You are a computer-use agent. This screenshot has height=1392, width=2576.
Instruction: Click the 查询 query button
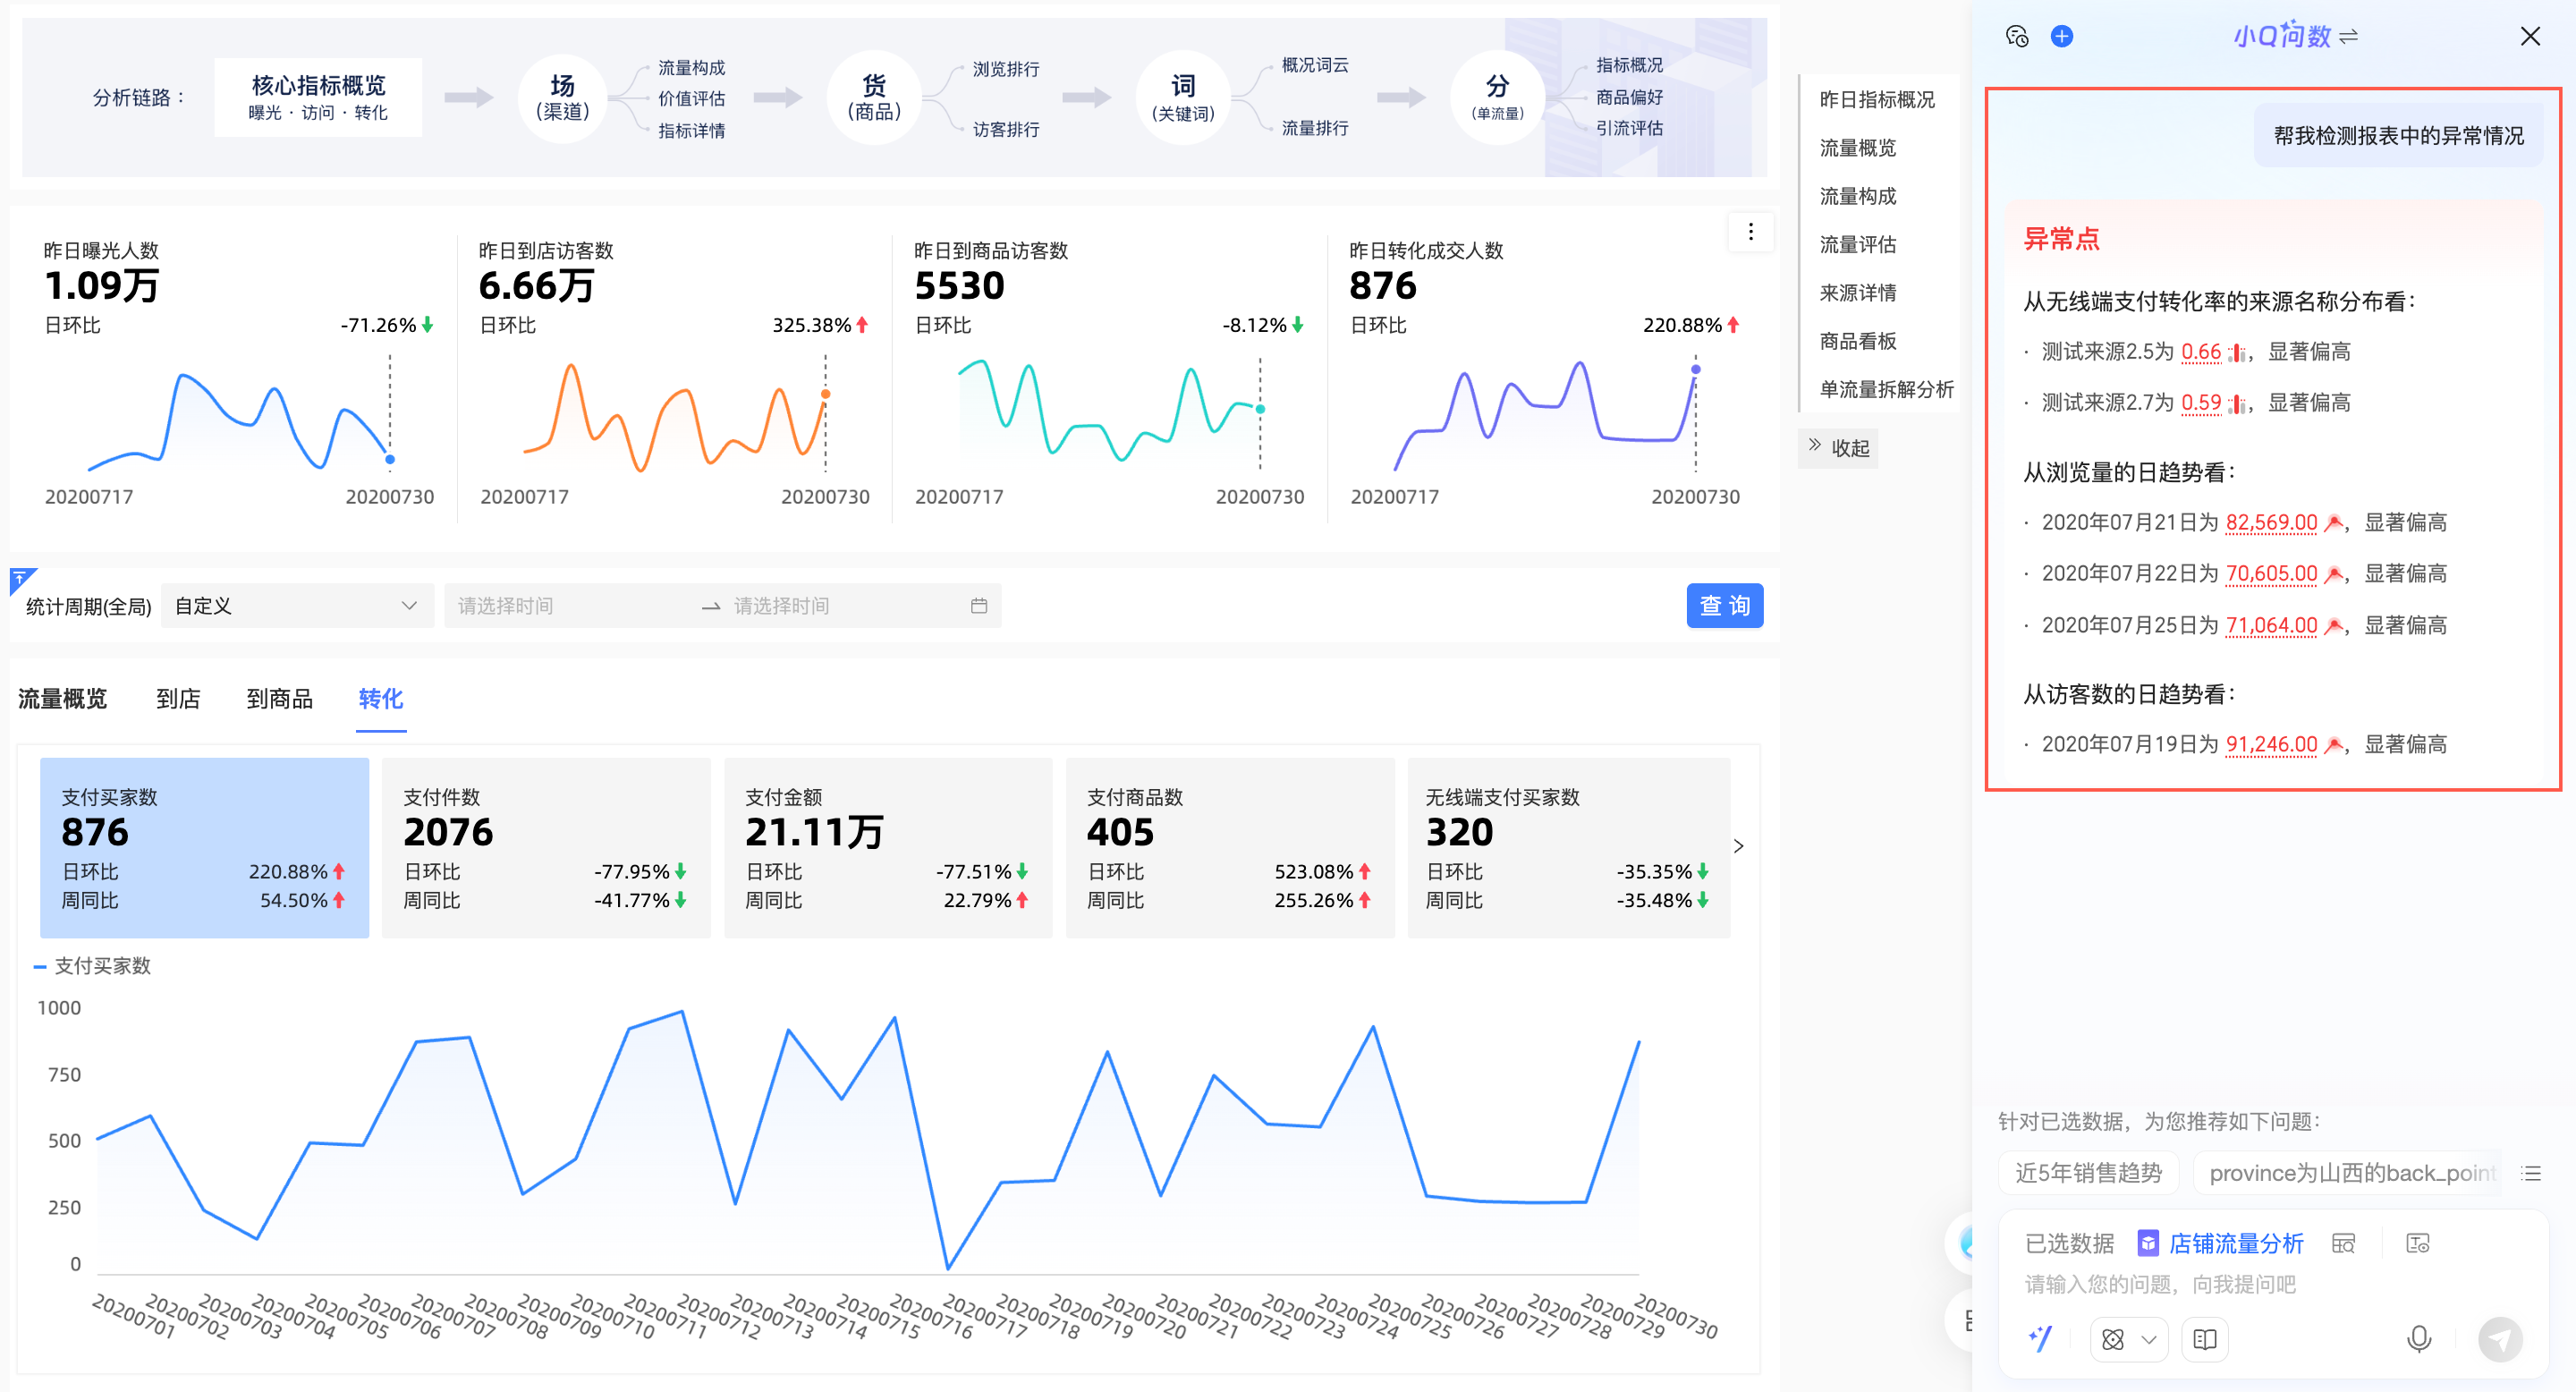1724,606
